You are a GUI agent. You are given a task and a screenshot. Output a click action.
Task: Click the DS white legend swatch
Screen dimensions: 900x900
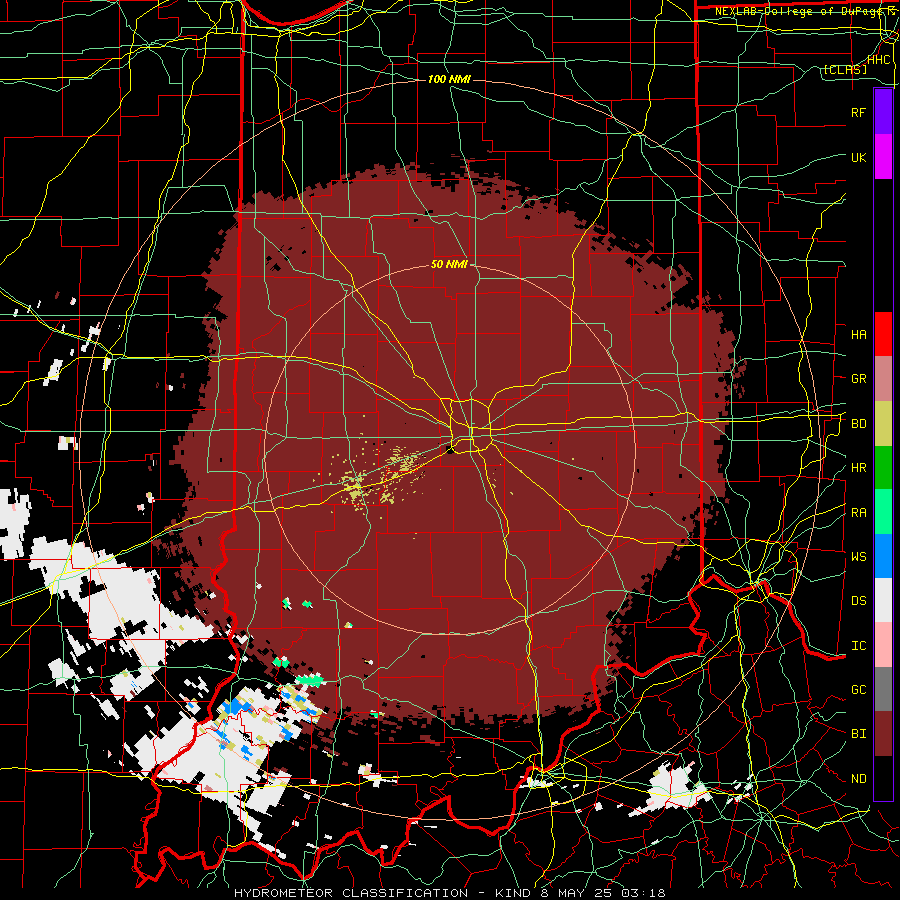[x=883, y=600]
